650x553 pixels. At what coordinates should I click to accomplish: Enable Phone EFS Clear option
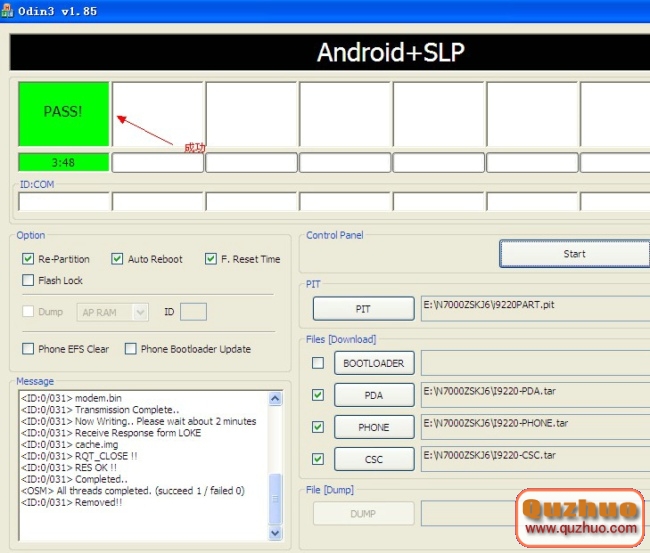[x=28, y=349]
